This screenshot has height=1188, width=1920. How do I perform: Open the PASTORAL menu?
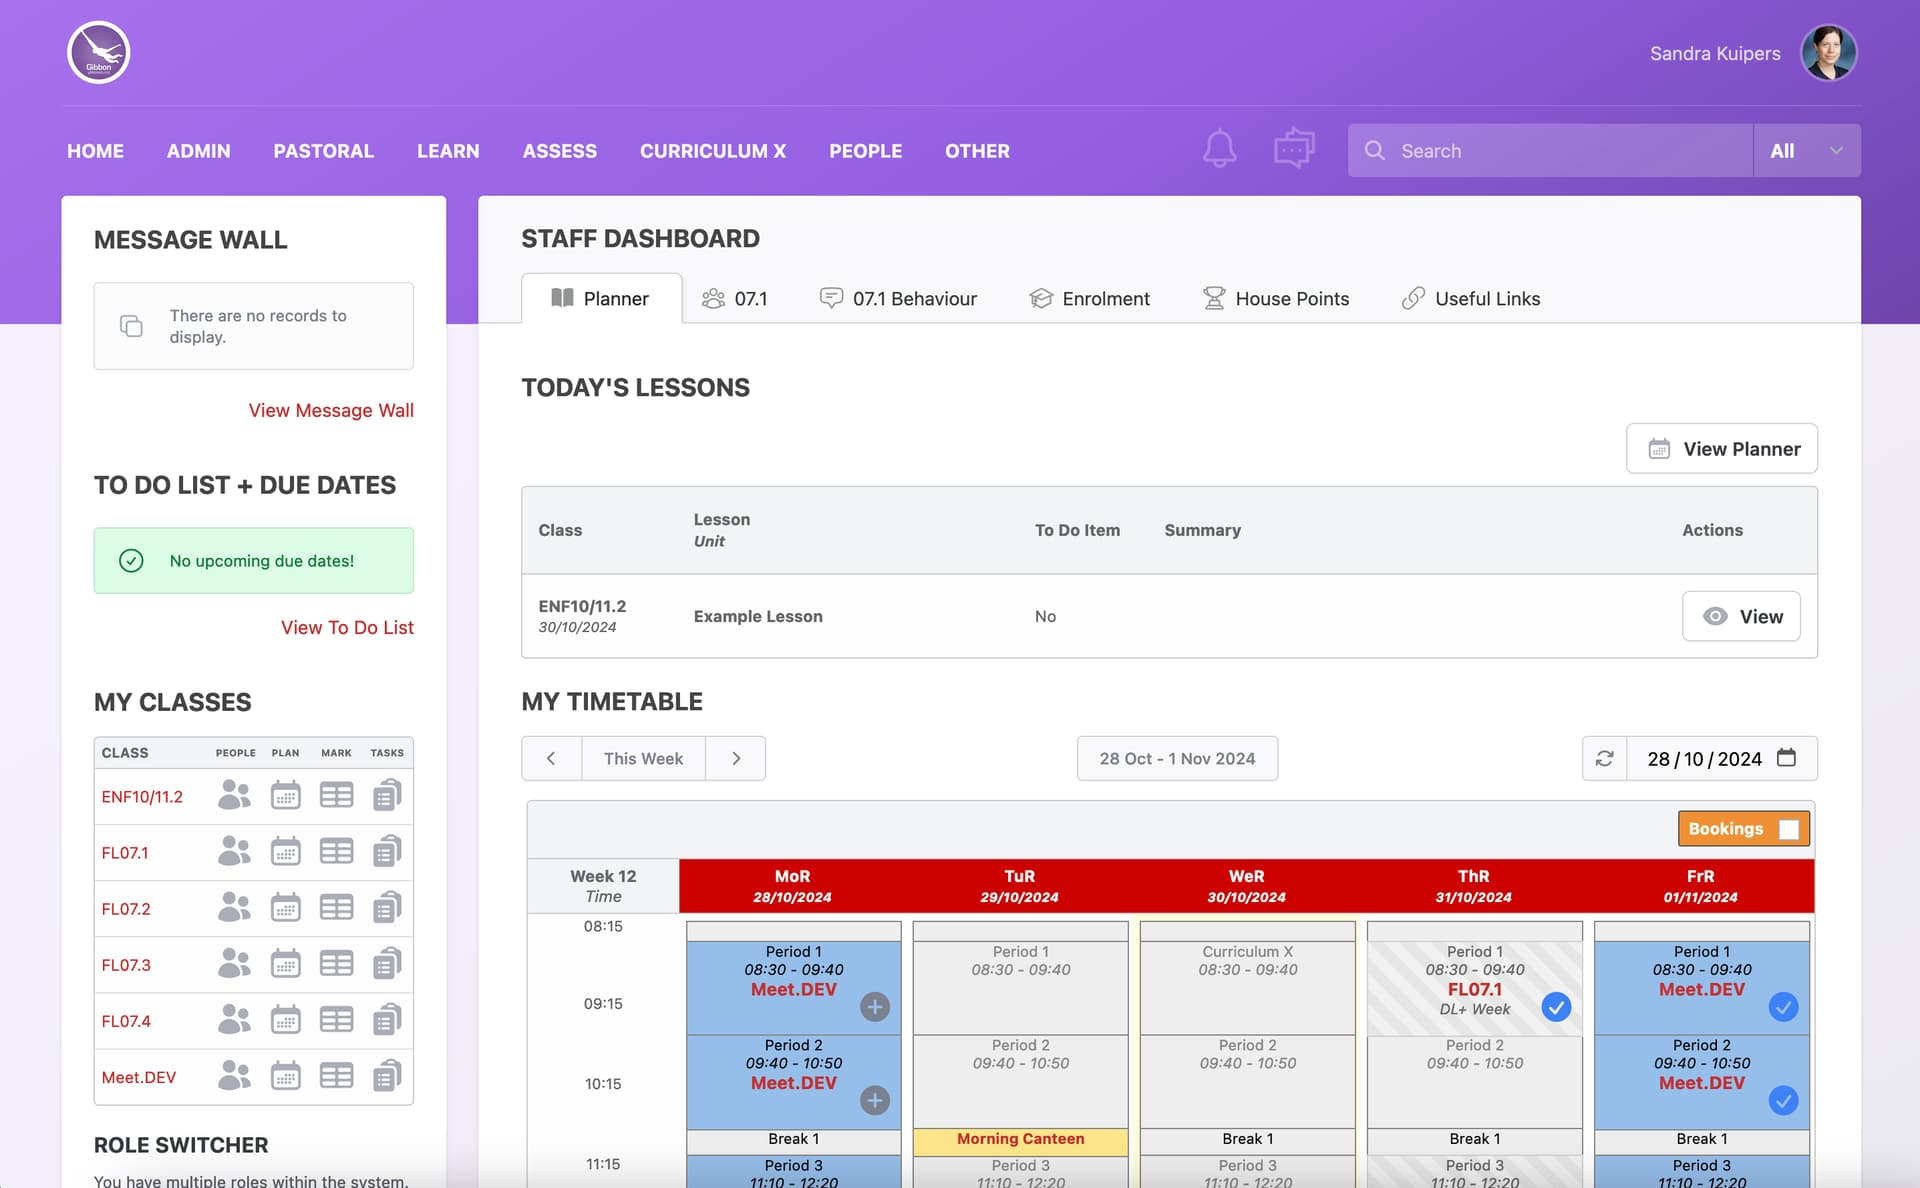pos(324,151)
